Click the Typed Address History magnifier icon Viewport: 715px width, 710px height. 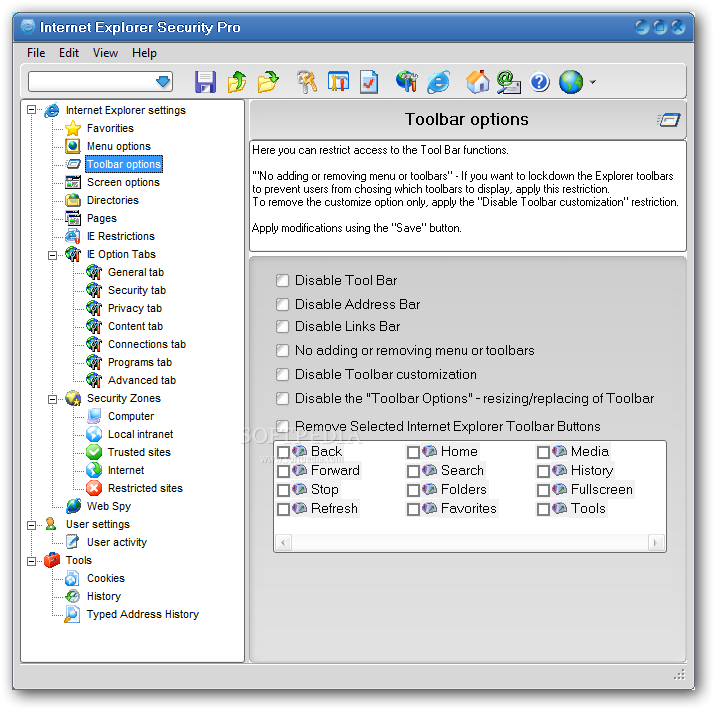point(73,614)
